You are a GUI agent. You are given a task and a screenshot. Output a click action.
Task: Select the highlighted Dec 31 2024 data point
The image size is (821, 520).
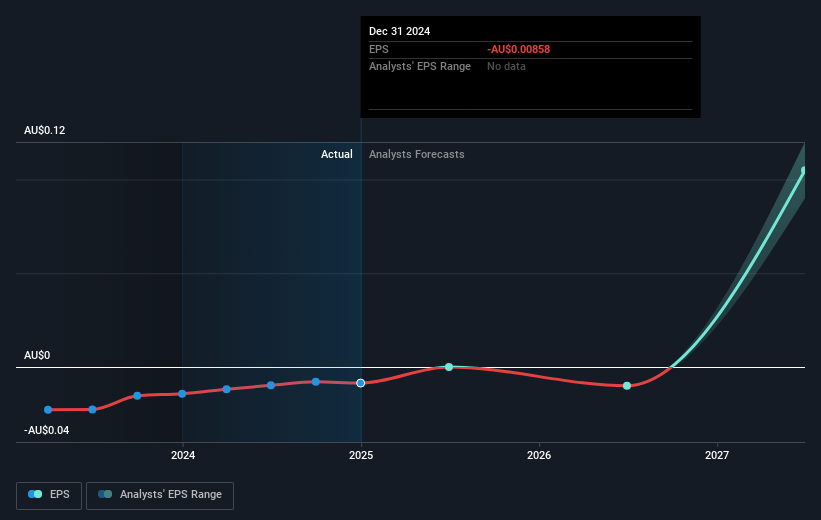[x=360, y=383]
